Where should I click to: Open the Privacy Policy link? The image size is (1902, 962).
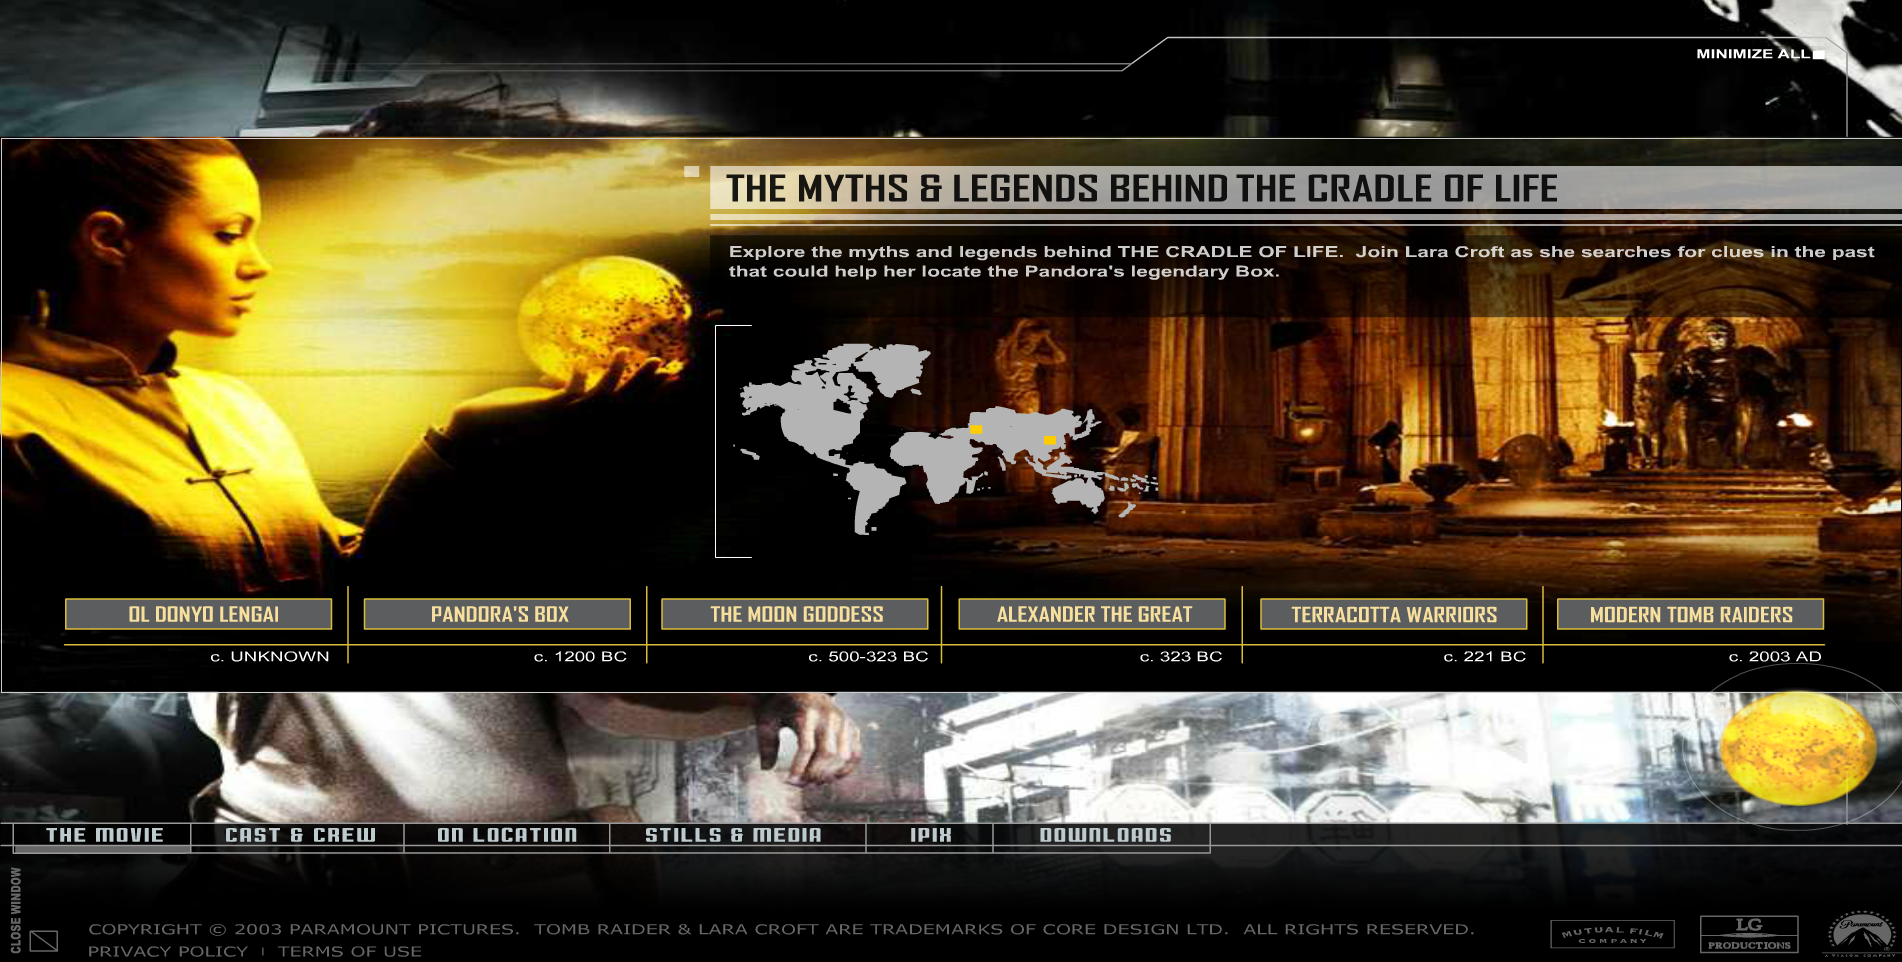[x=167, y=951]
